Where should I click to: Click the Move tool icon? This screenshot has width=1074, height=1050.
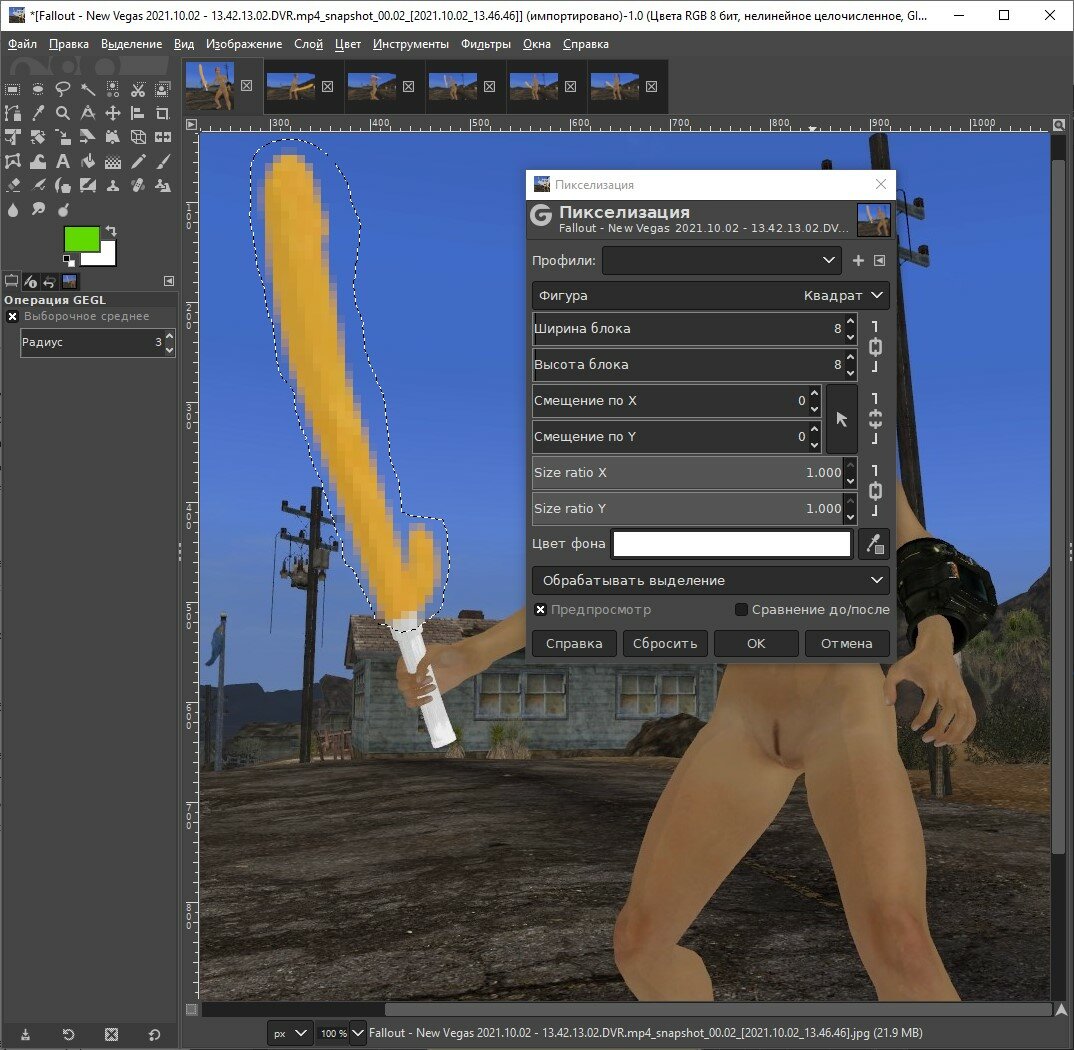point(113,113)
